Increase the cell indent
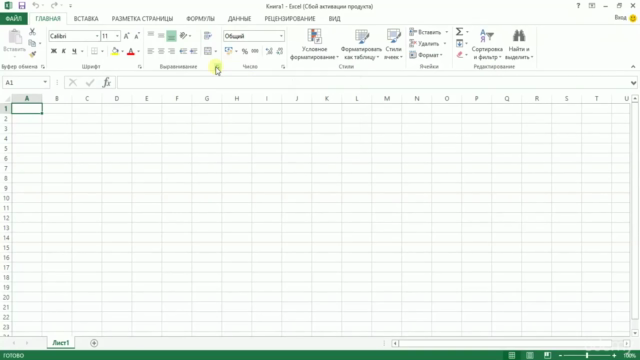640x360 pixels. (x=193, y=51)
